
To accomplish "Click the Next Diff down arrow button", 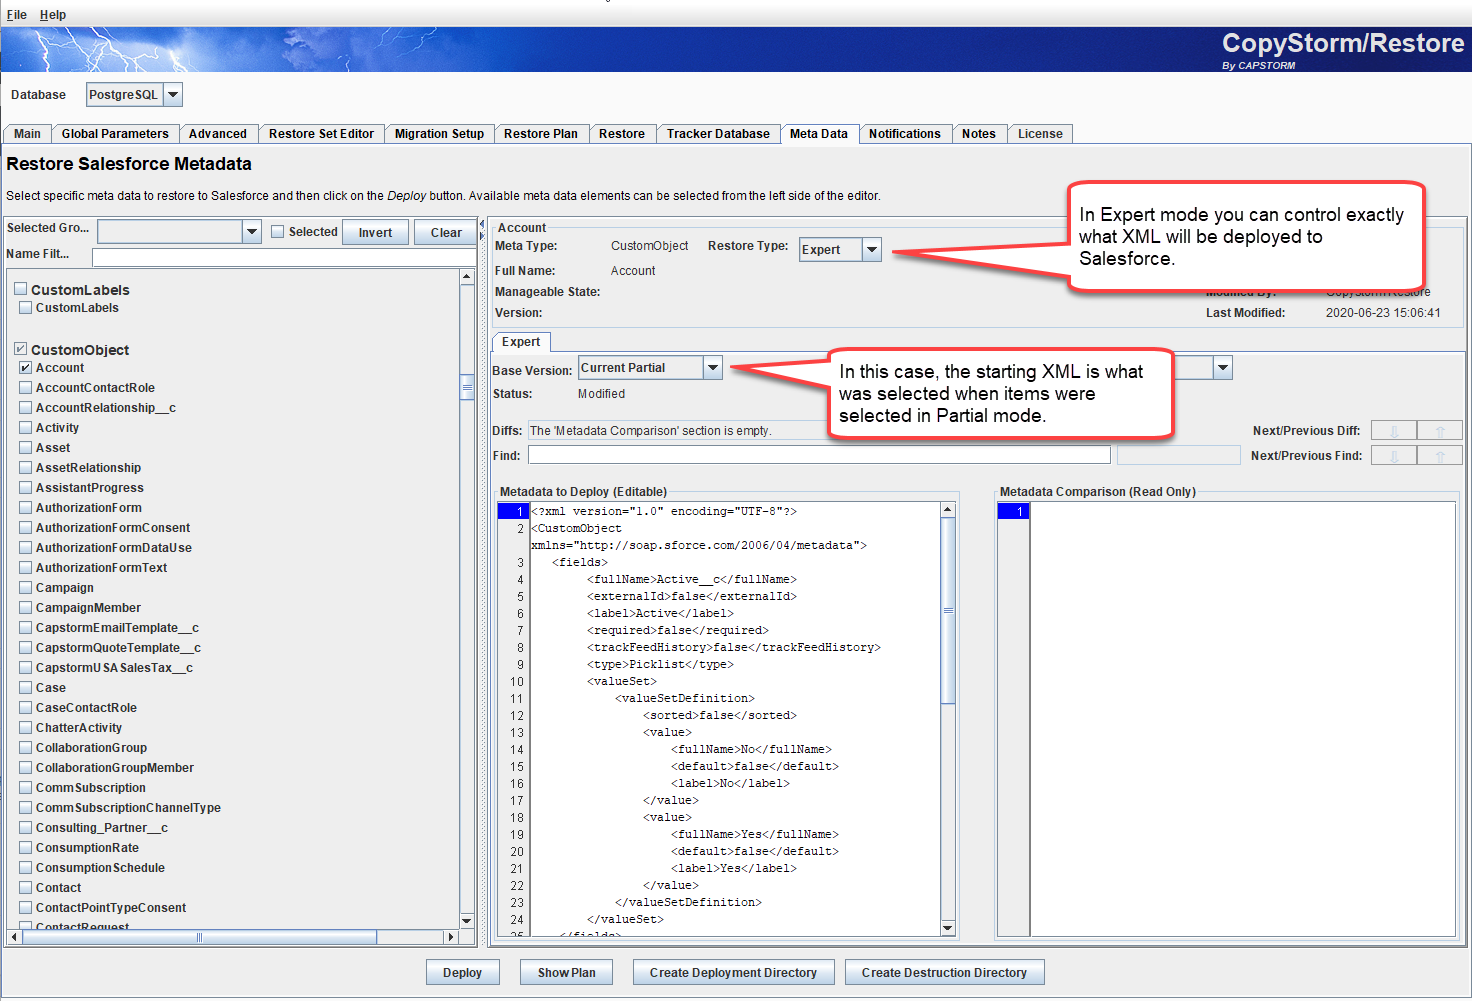I will pyautogui.click(x=1393, y=431).
